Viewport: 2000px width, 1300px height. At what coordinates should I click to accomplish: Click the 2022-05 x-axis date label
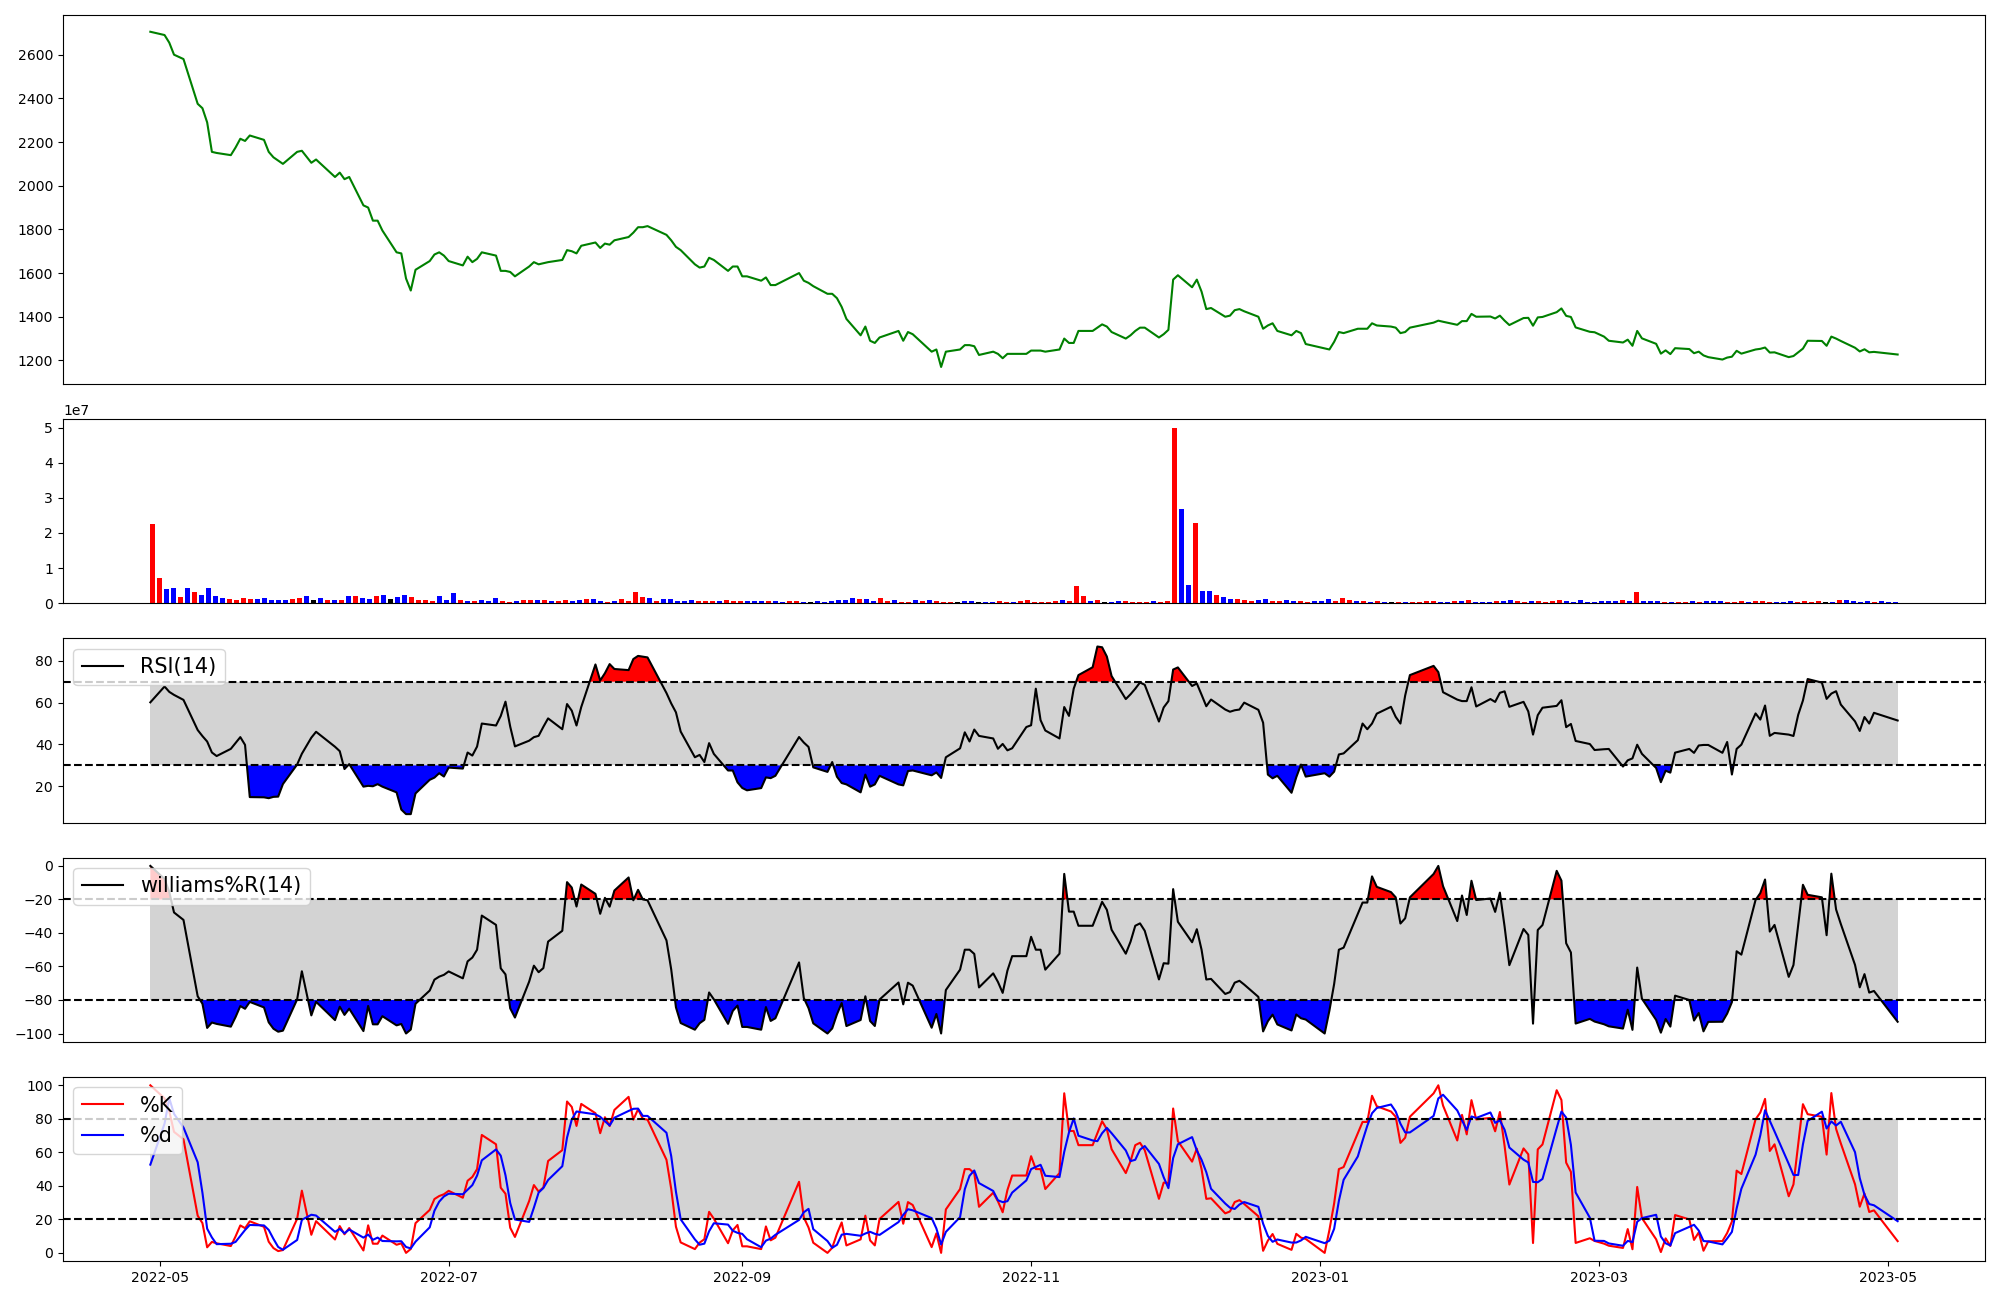pyautogui.click(x=160, y=1277)
